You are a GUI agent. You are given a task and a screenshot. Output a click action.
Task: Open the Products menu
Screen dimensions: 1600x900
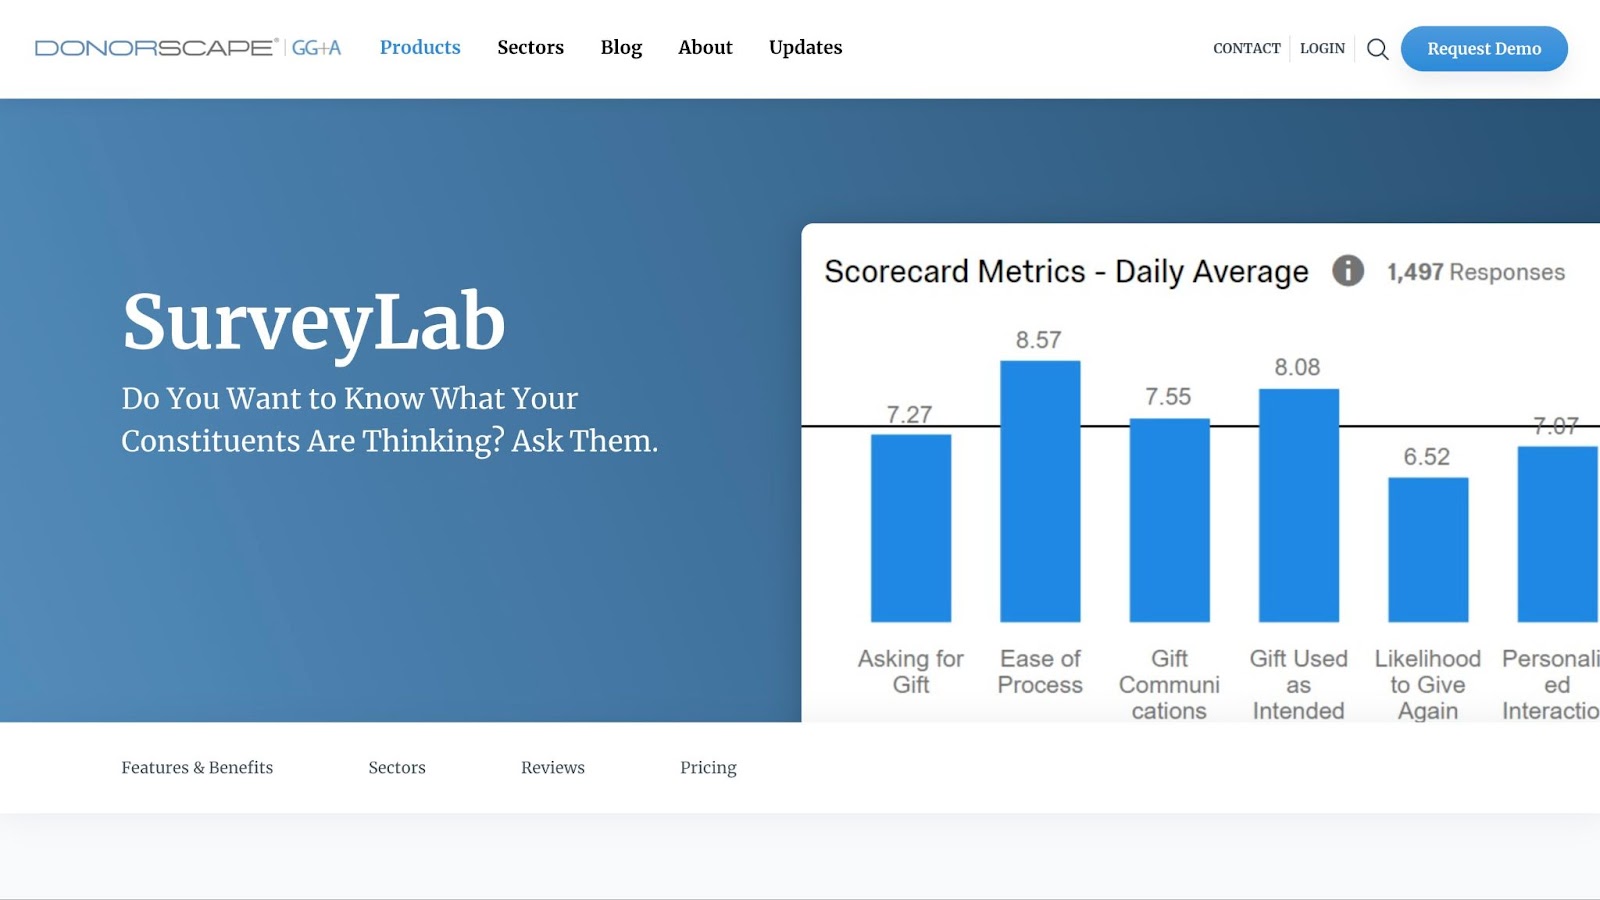point(420,48)
